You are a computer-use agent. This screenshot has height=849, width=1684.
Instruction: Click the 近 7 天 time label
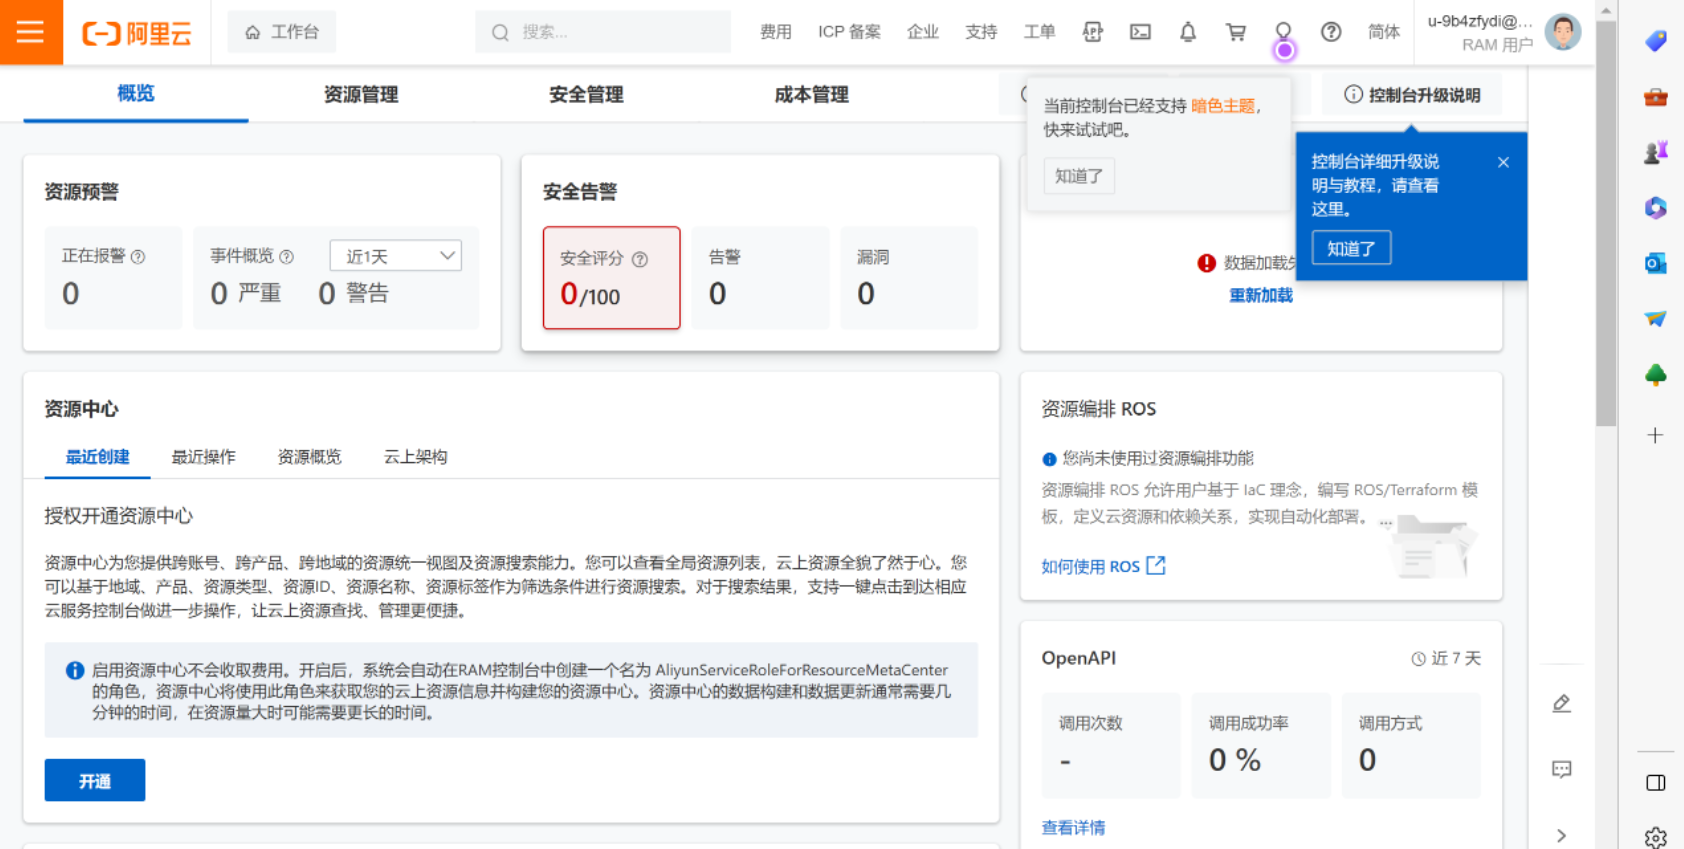1446,658
